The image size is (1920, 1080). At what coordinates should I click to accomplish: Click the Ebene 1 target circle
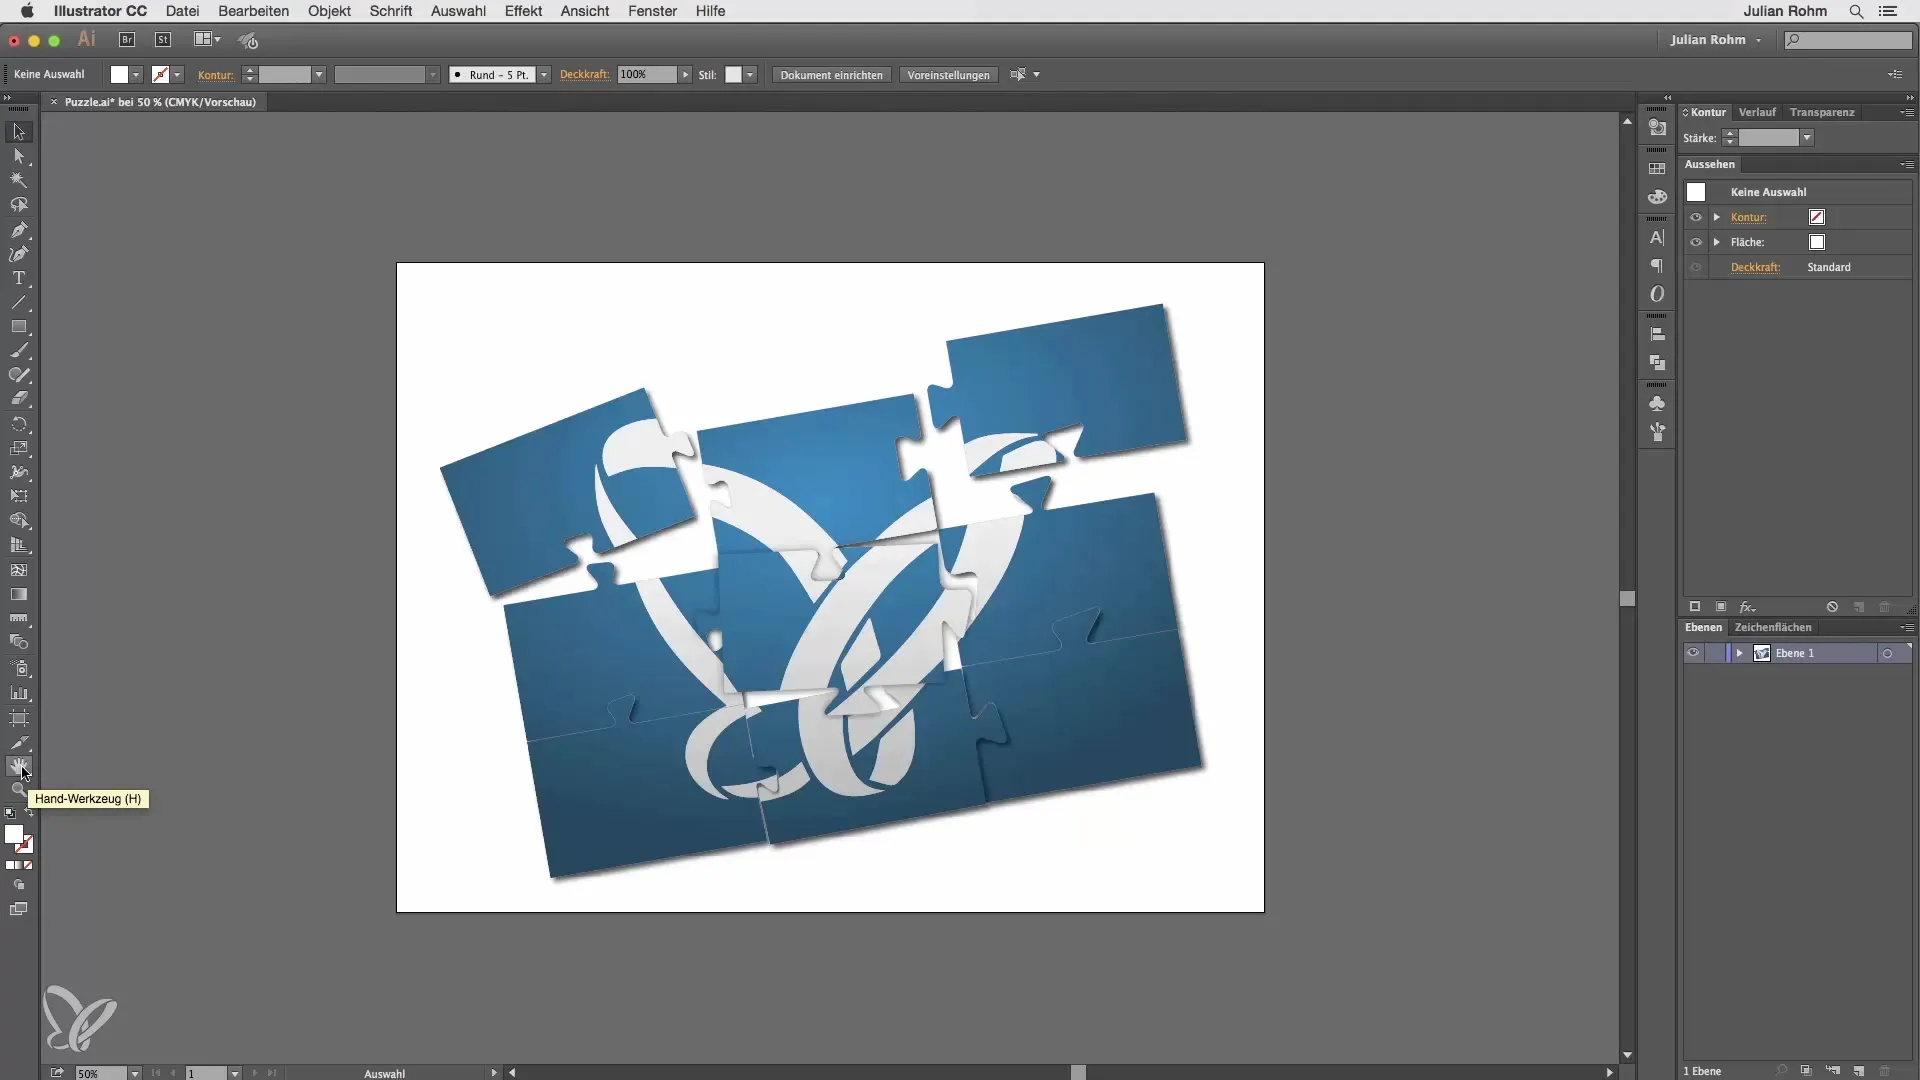(1887, 654)
